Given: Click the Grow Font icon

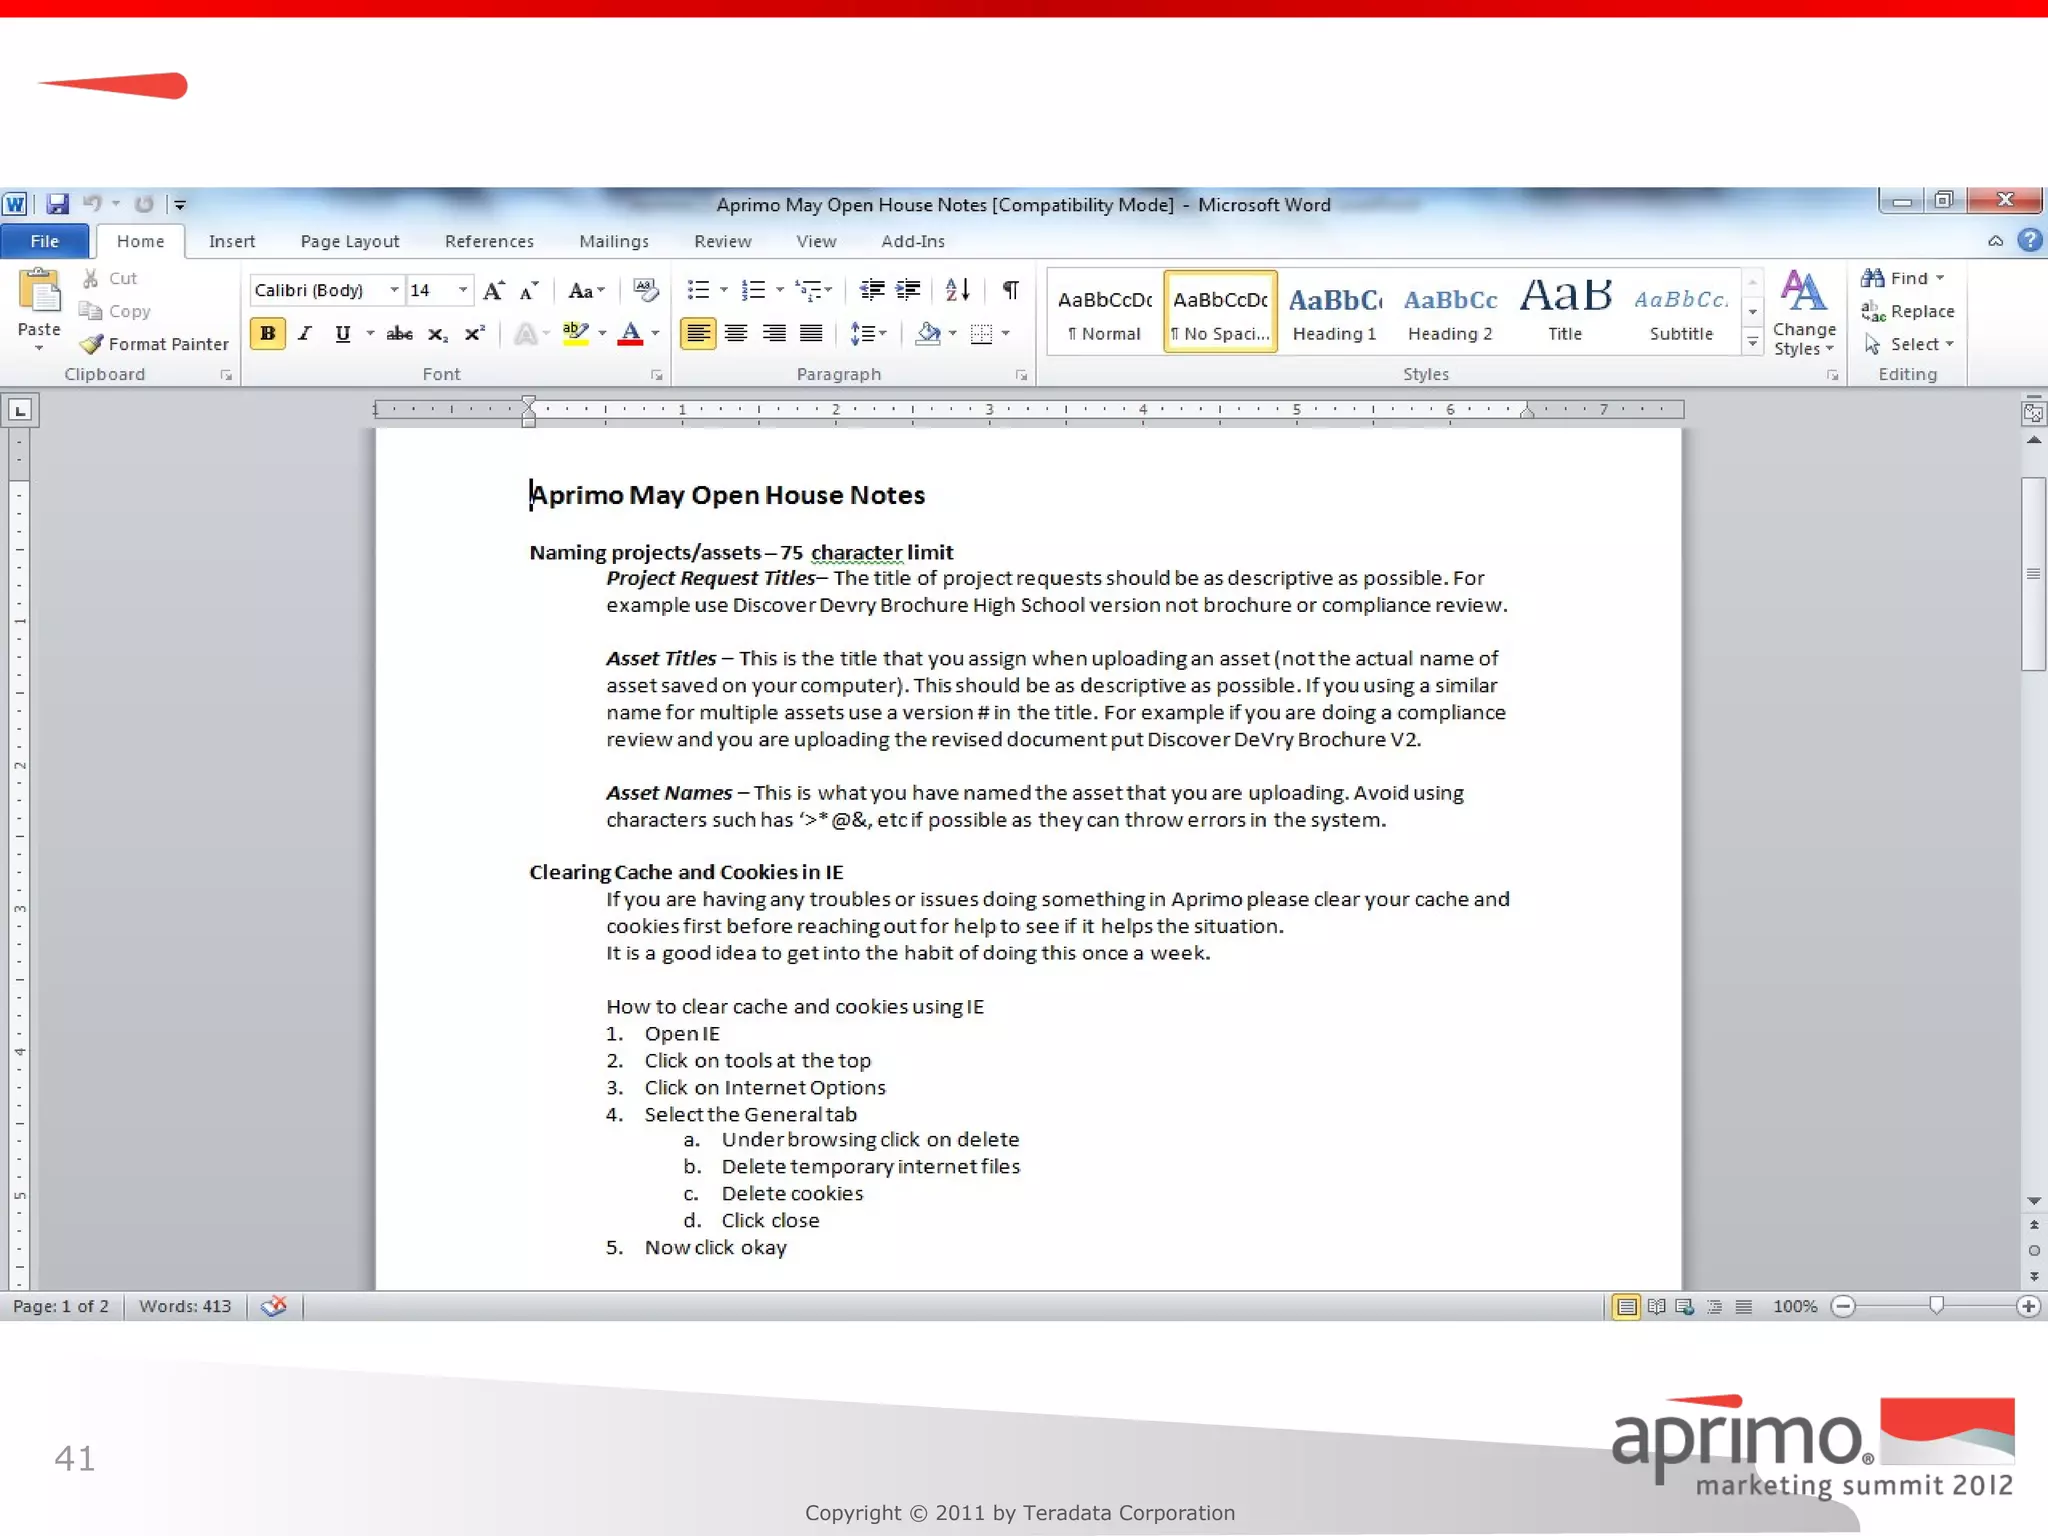Looking at the screenshot, I should 493,290.
